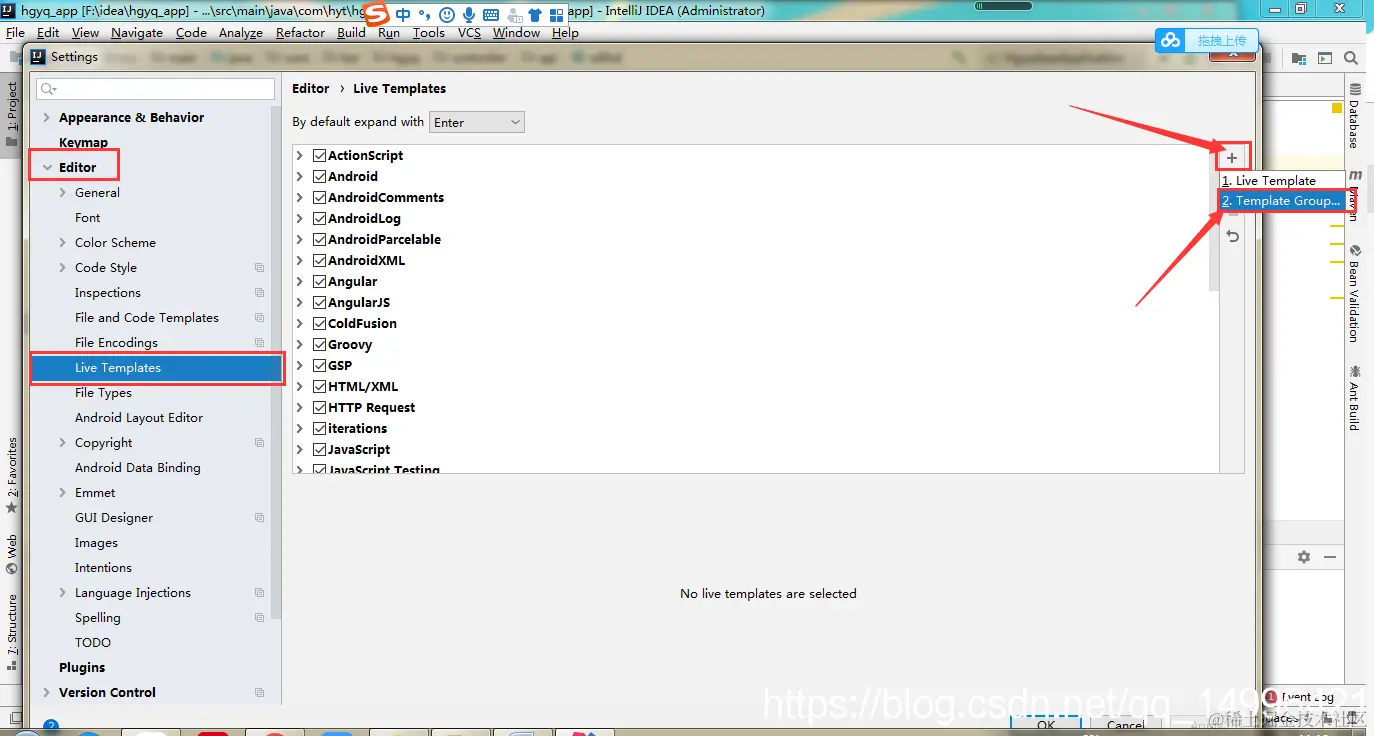
Task: Click the Sogou skin shirt icon
Action: pos(536,15)
